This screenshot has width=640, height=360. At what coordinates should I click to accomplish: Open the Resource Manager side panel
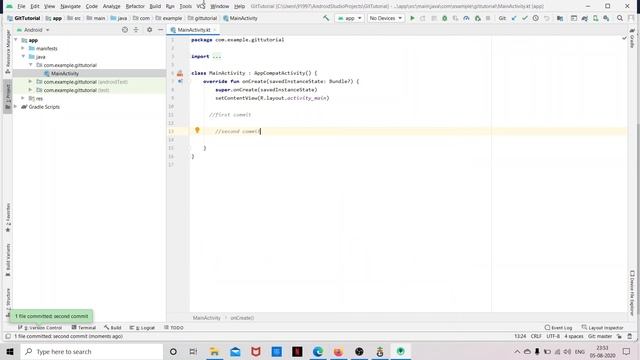point(8,51)
